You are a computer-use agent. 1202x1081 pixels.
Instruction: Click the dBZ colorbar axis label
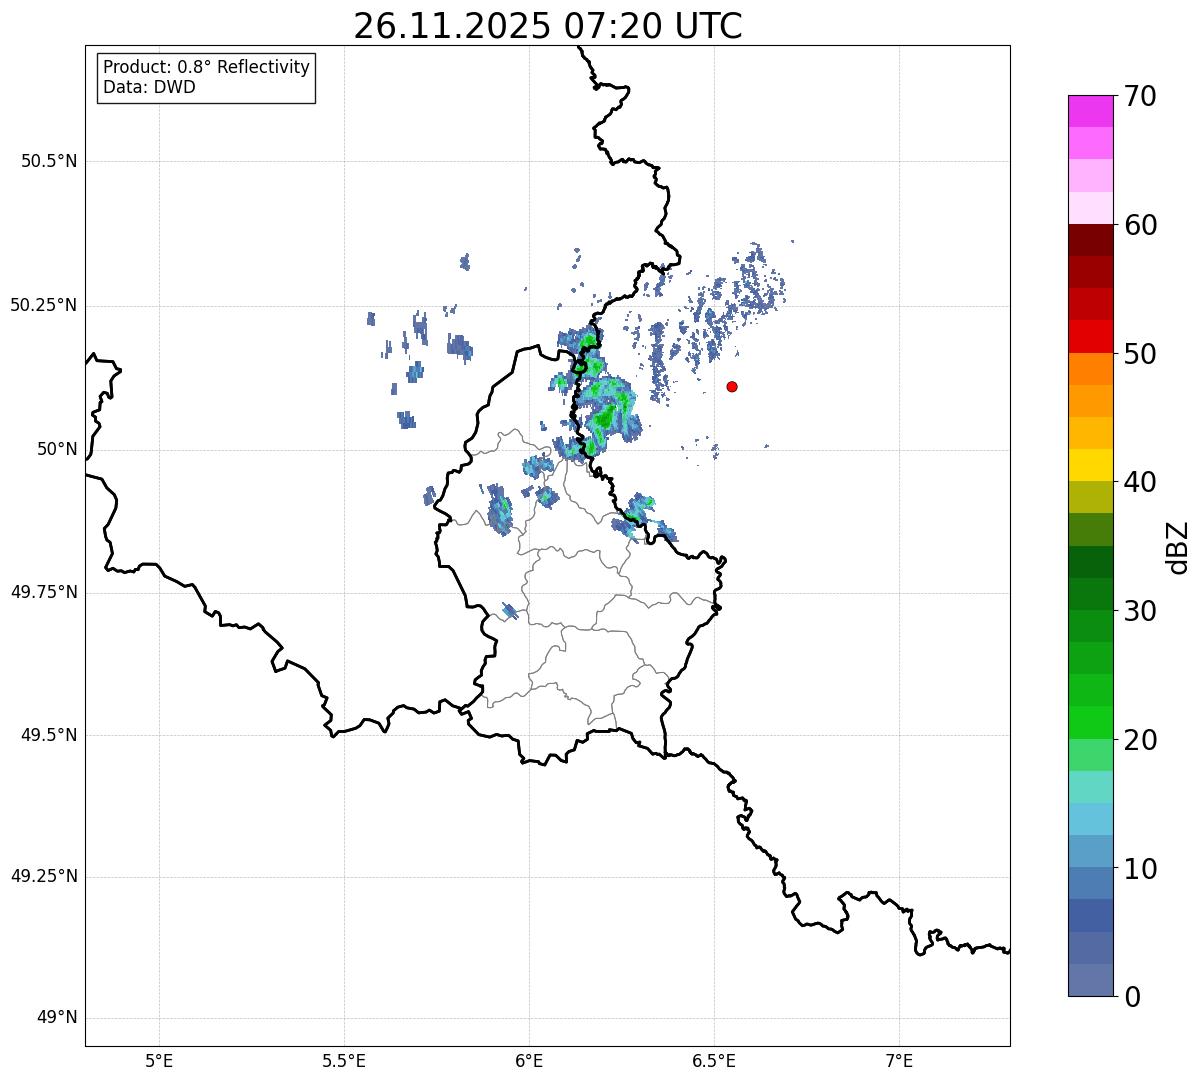tap(1178, 547)
